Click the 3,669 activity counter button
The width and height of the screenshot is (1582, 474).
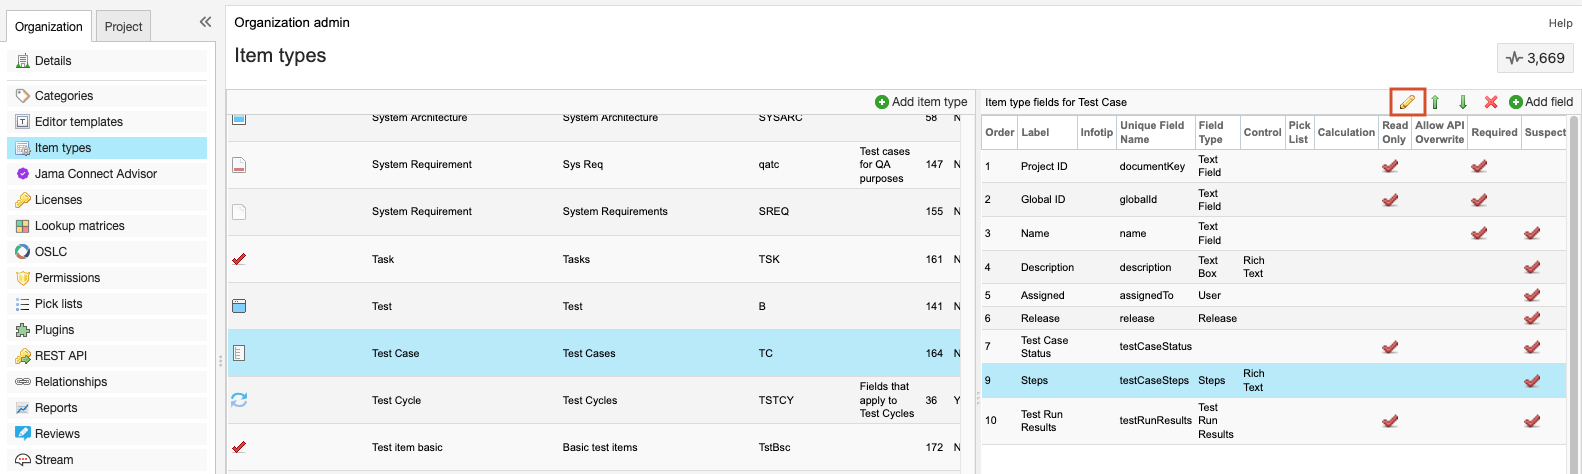[1536, 58]
